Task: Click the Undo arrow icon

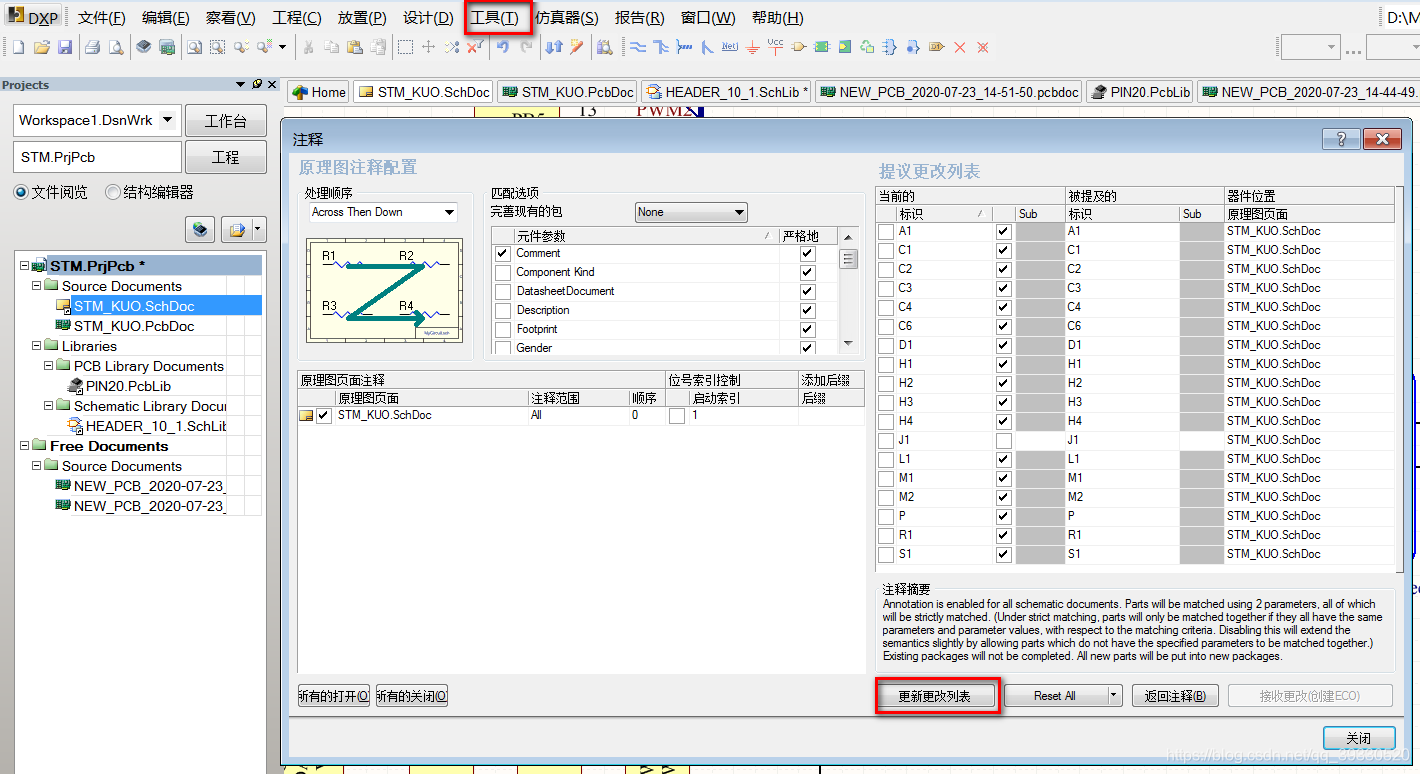Action: (x=502, y=47)
